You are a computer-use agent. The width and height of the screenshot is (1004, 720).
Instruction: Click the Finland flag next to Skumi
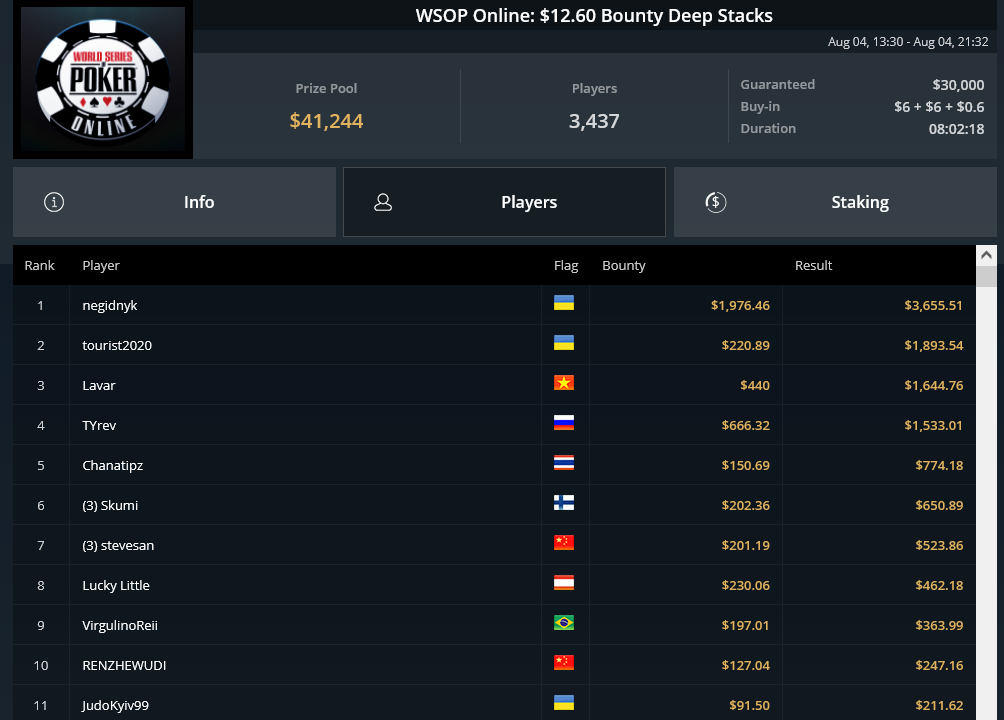[563, 503]
